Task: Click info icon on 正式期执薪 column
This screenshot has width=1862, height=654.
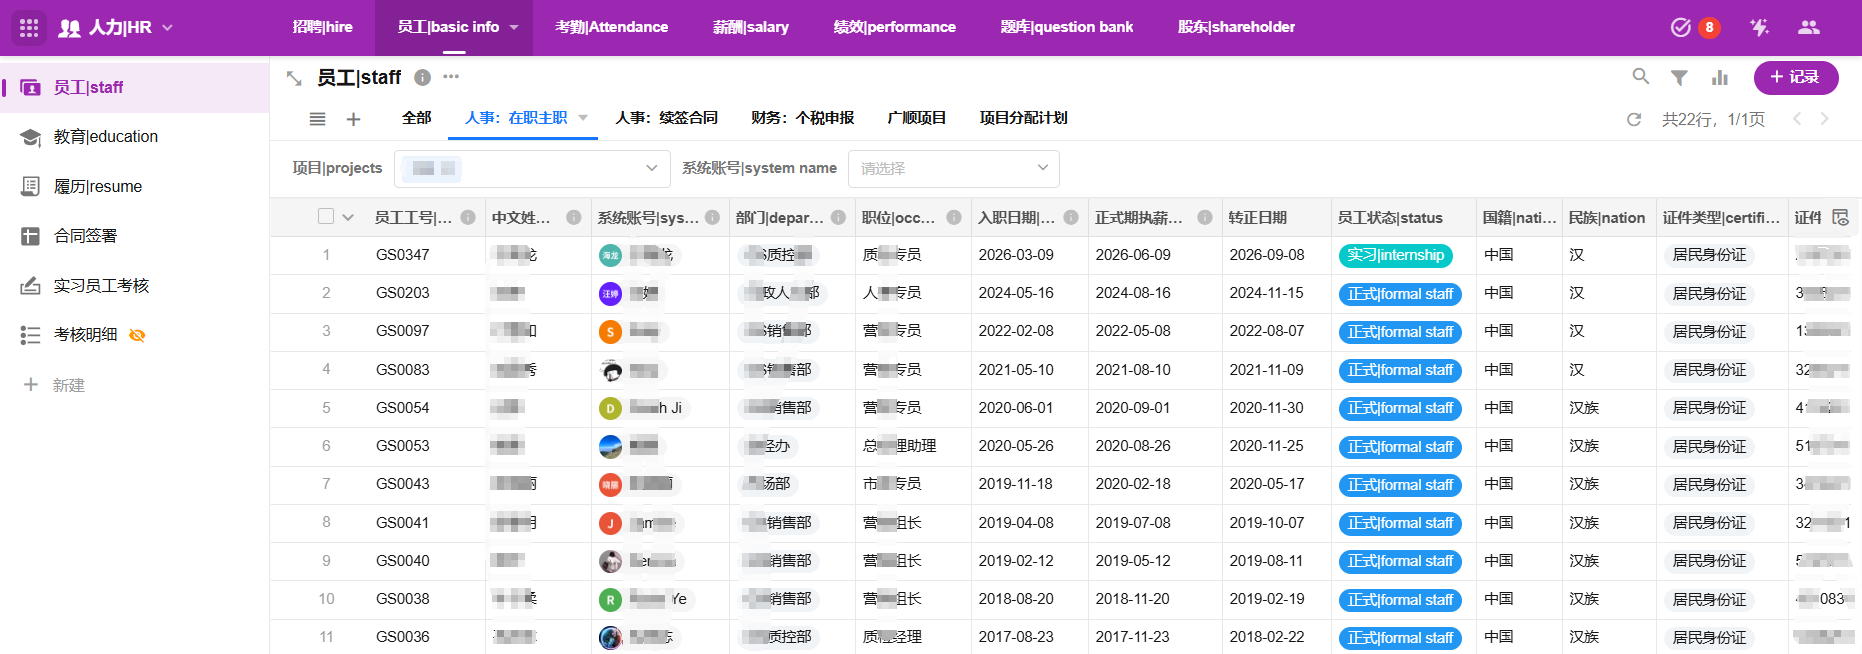Action: click(x=1205, y=217)
